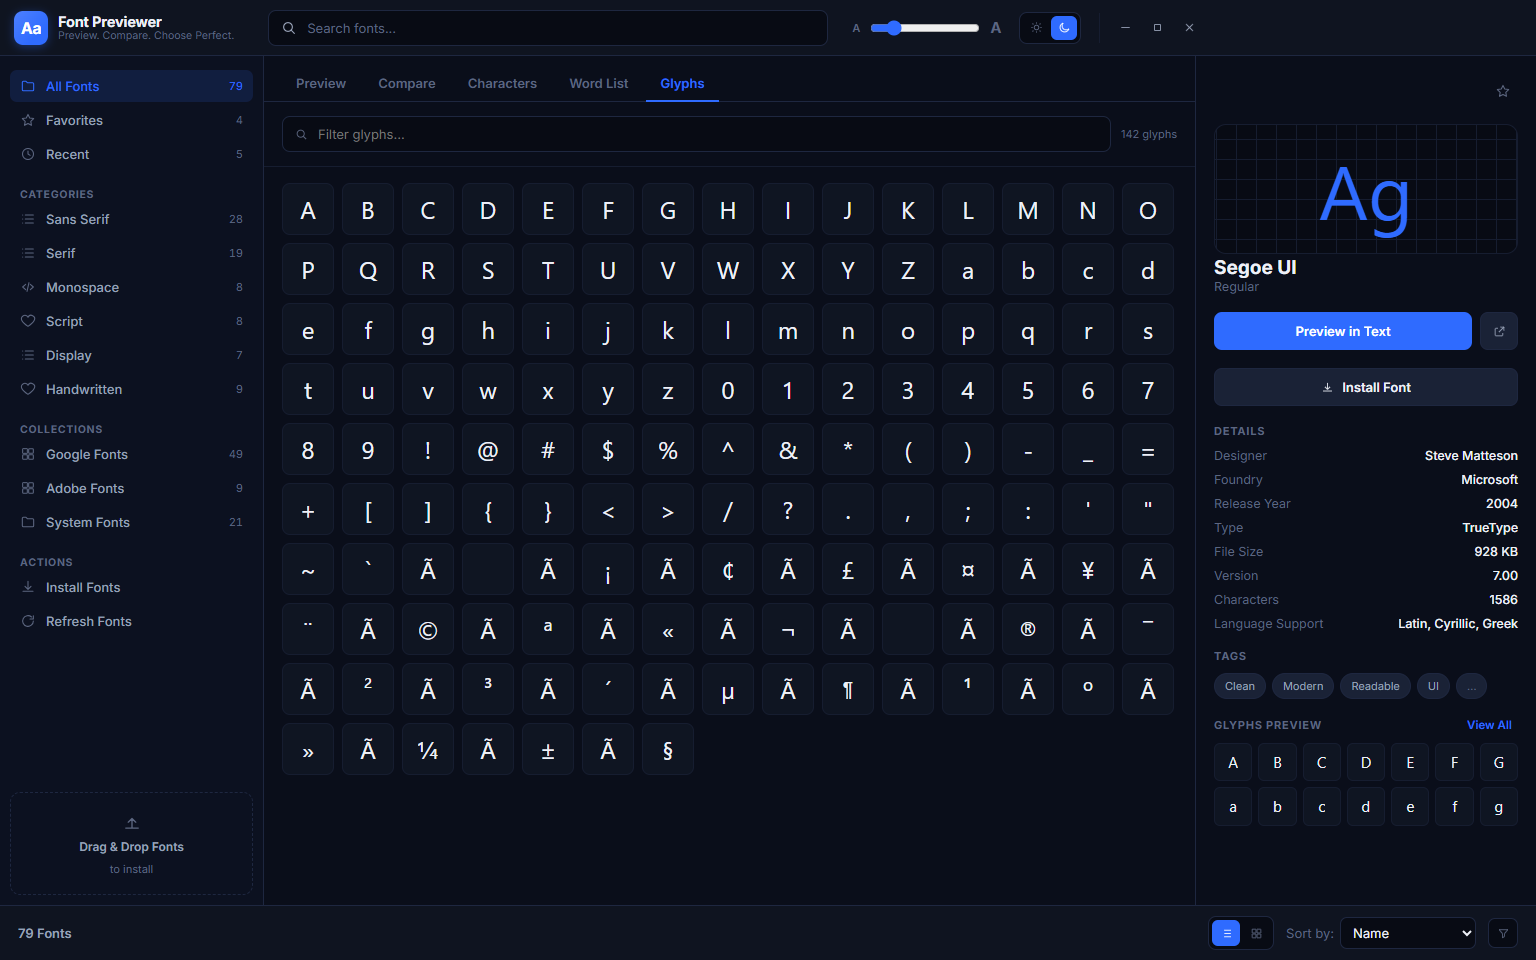Click the magnifier icon in font search
1536x960 pixels.
pyautogui.click(x=289, y=28)
